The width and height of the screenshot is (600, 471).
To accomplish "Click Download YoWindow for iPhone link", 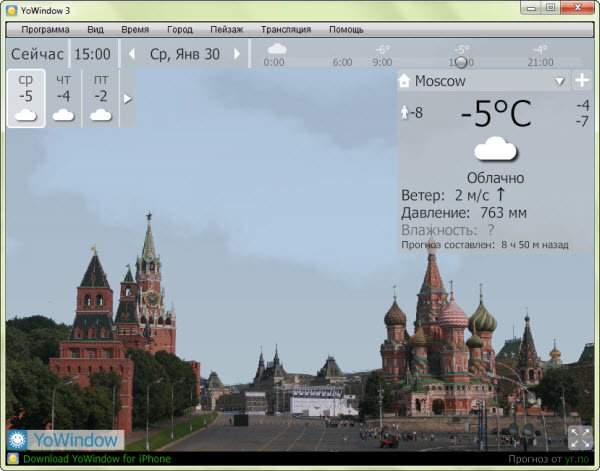I will (x=96, y=459).
